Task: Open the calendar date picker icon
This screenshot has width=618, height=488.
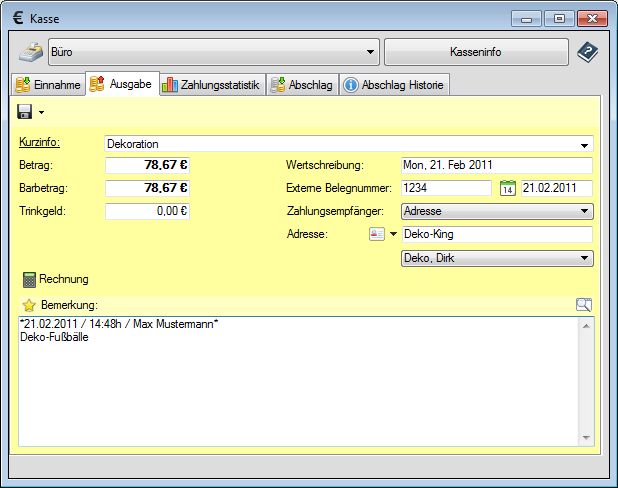Action: pyautogui.click(x=507, y=188)
